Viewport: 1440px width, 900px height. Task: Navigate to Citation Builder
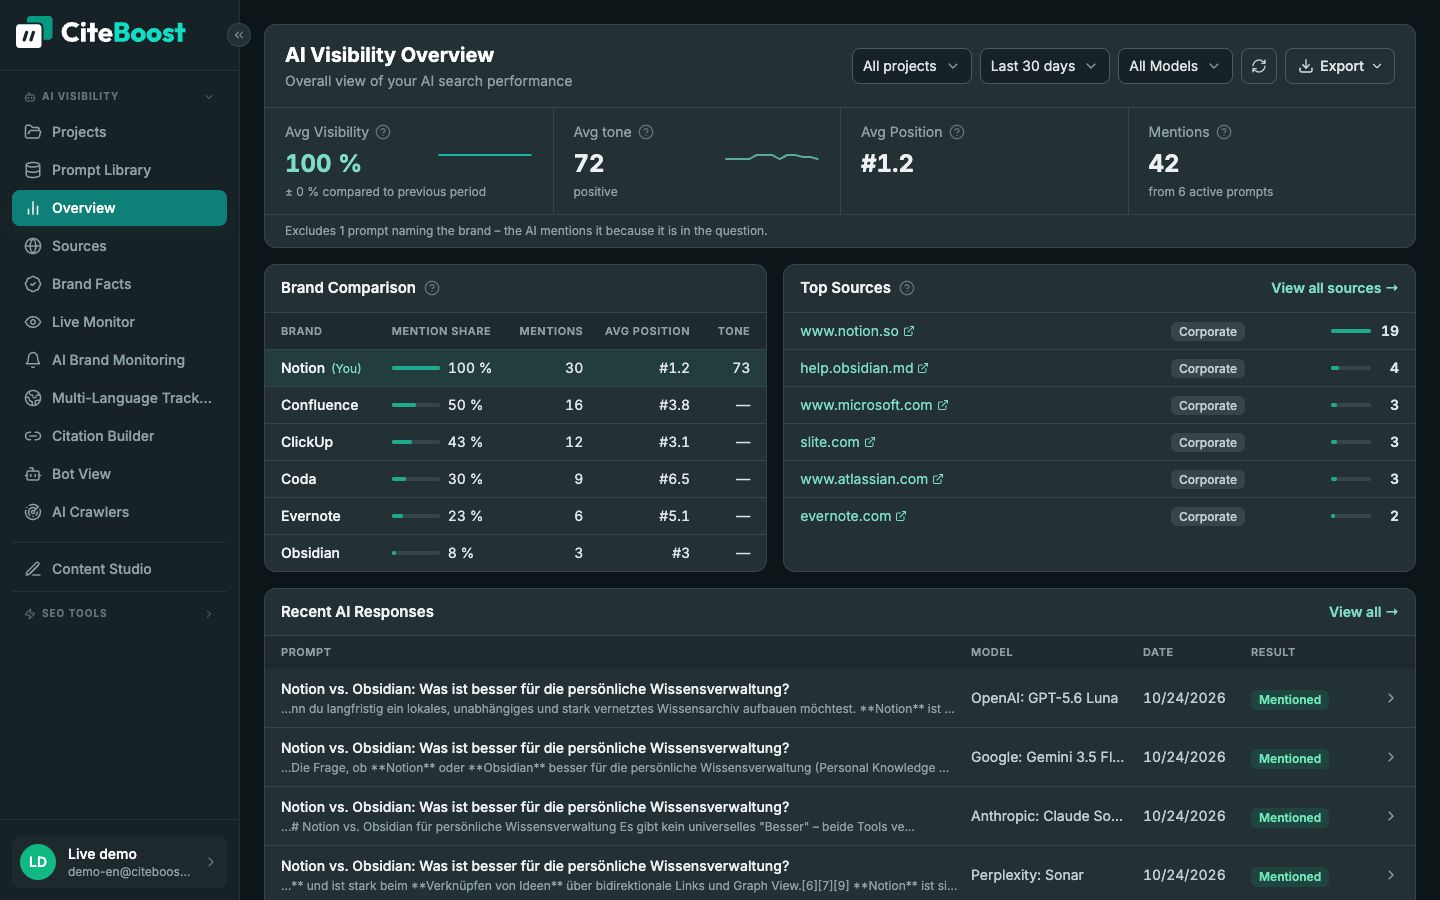click(x=119, y=436)
